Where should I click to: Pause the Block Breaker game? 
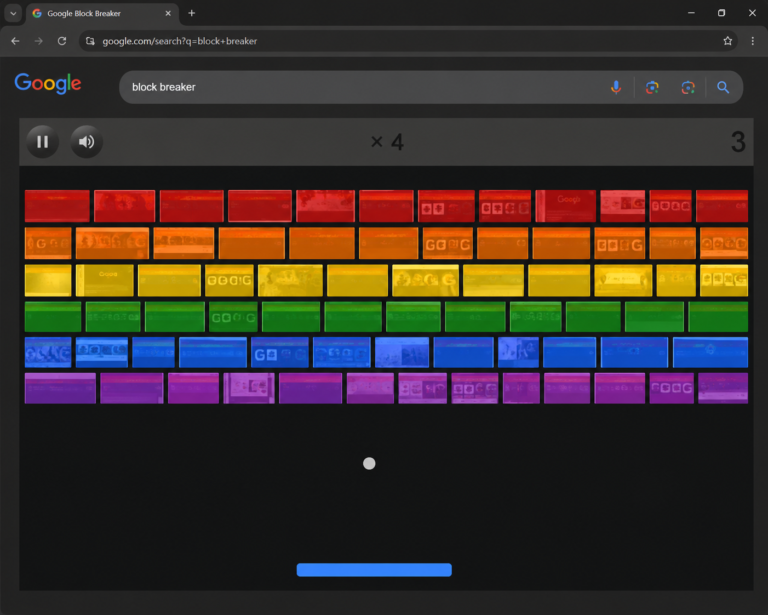point(43,142)
